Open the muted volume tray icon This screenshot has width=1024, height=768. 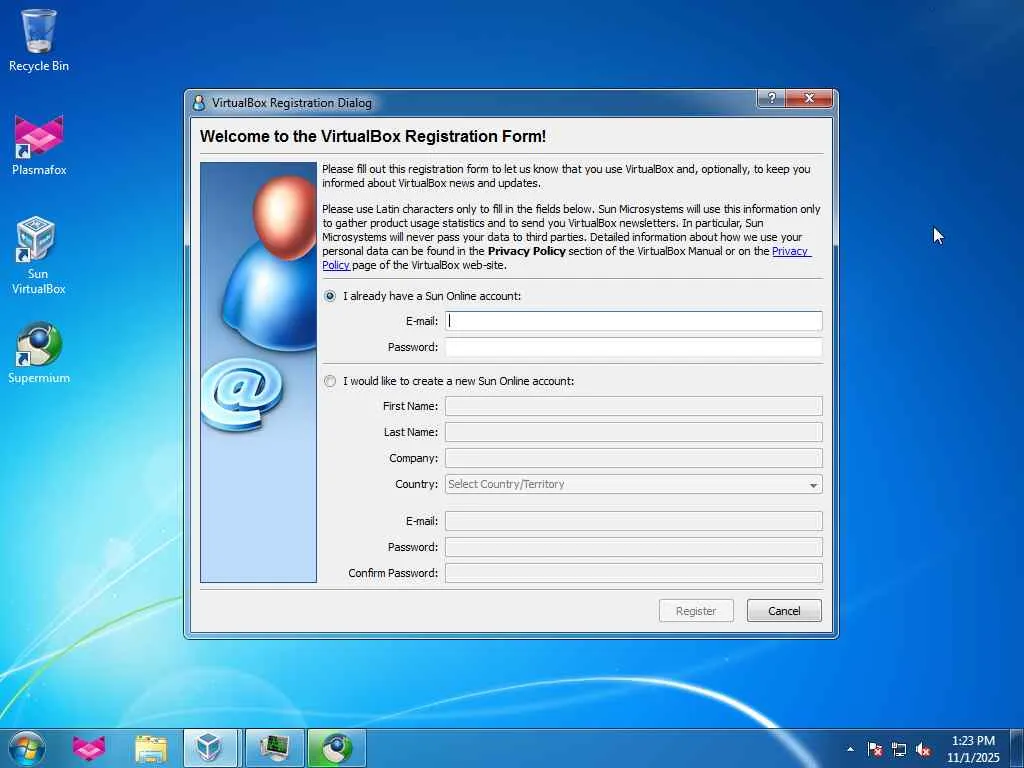923,749
